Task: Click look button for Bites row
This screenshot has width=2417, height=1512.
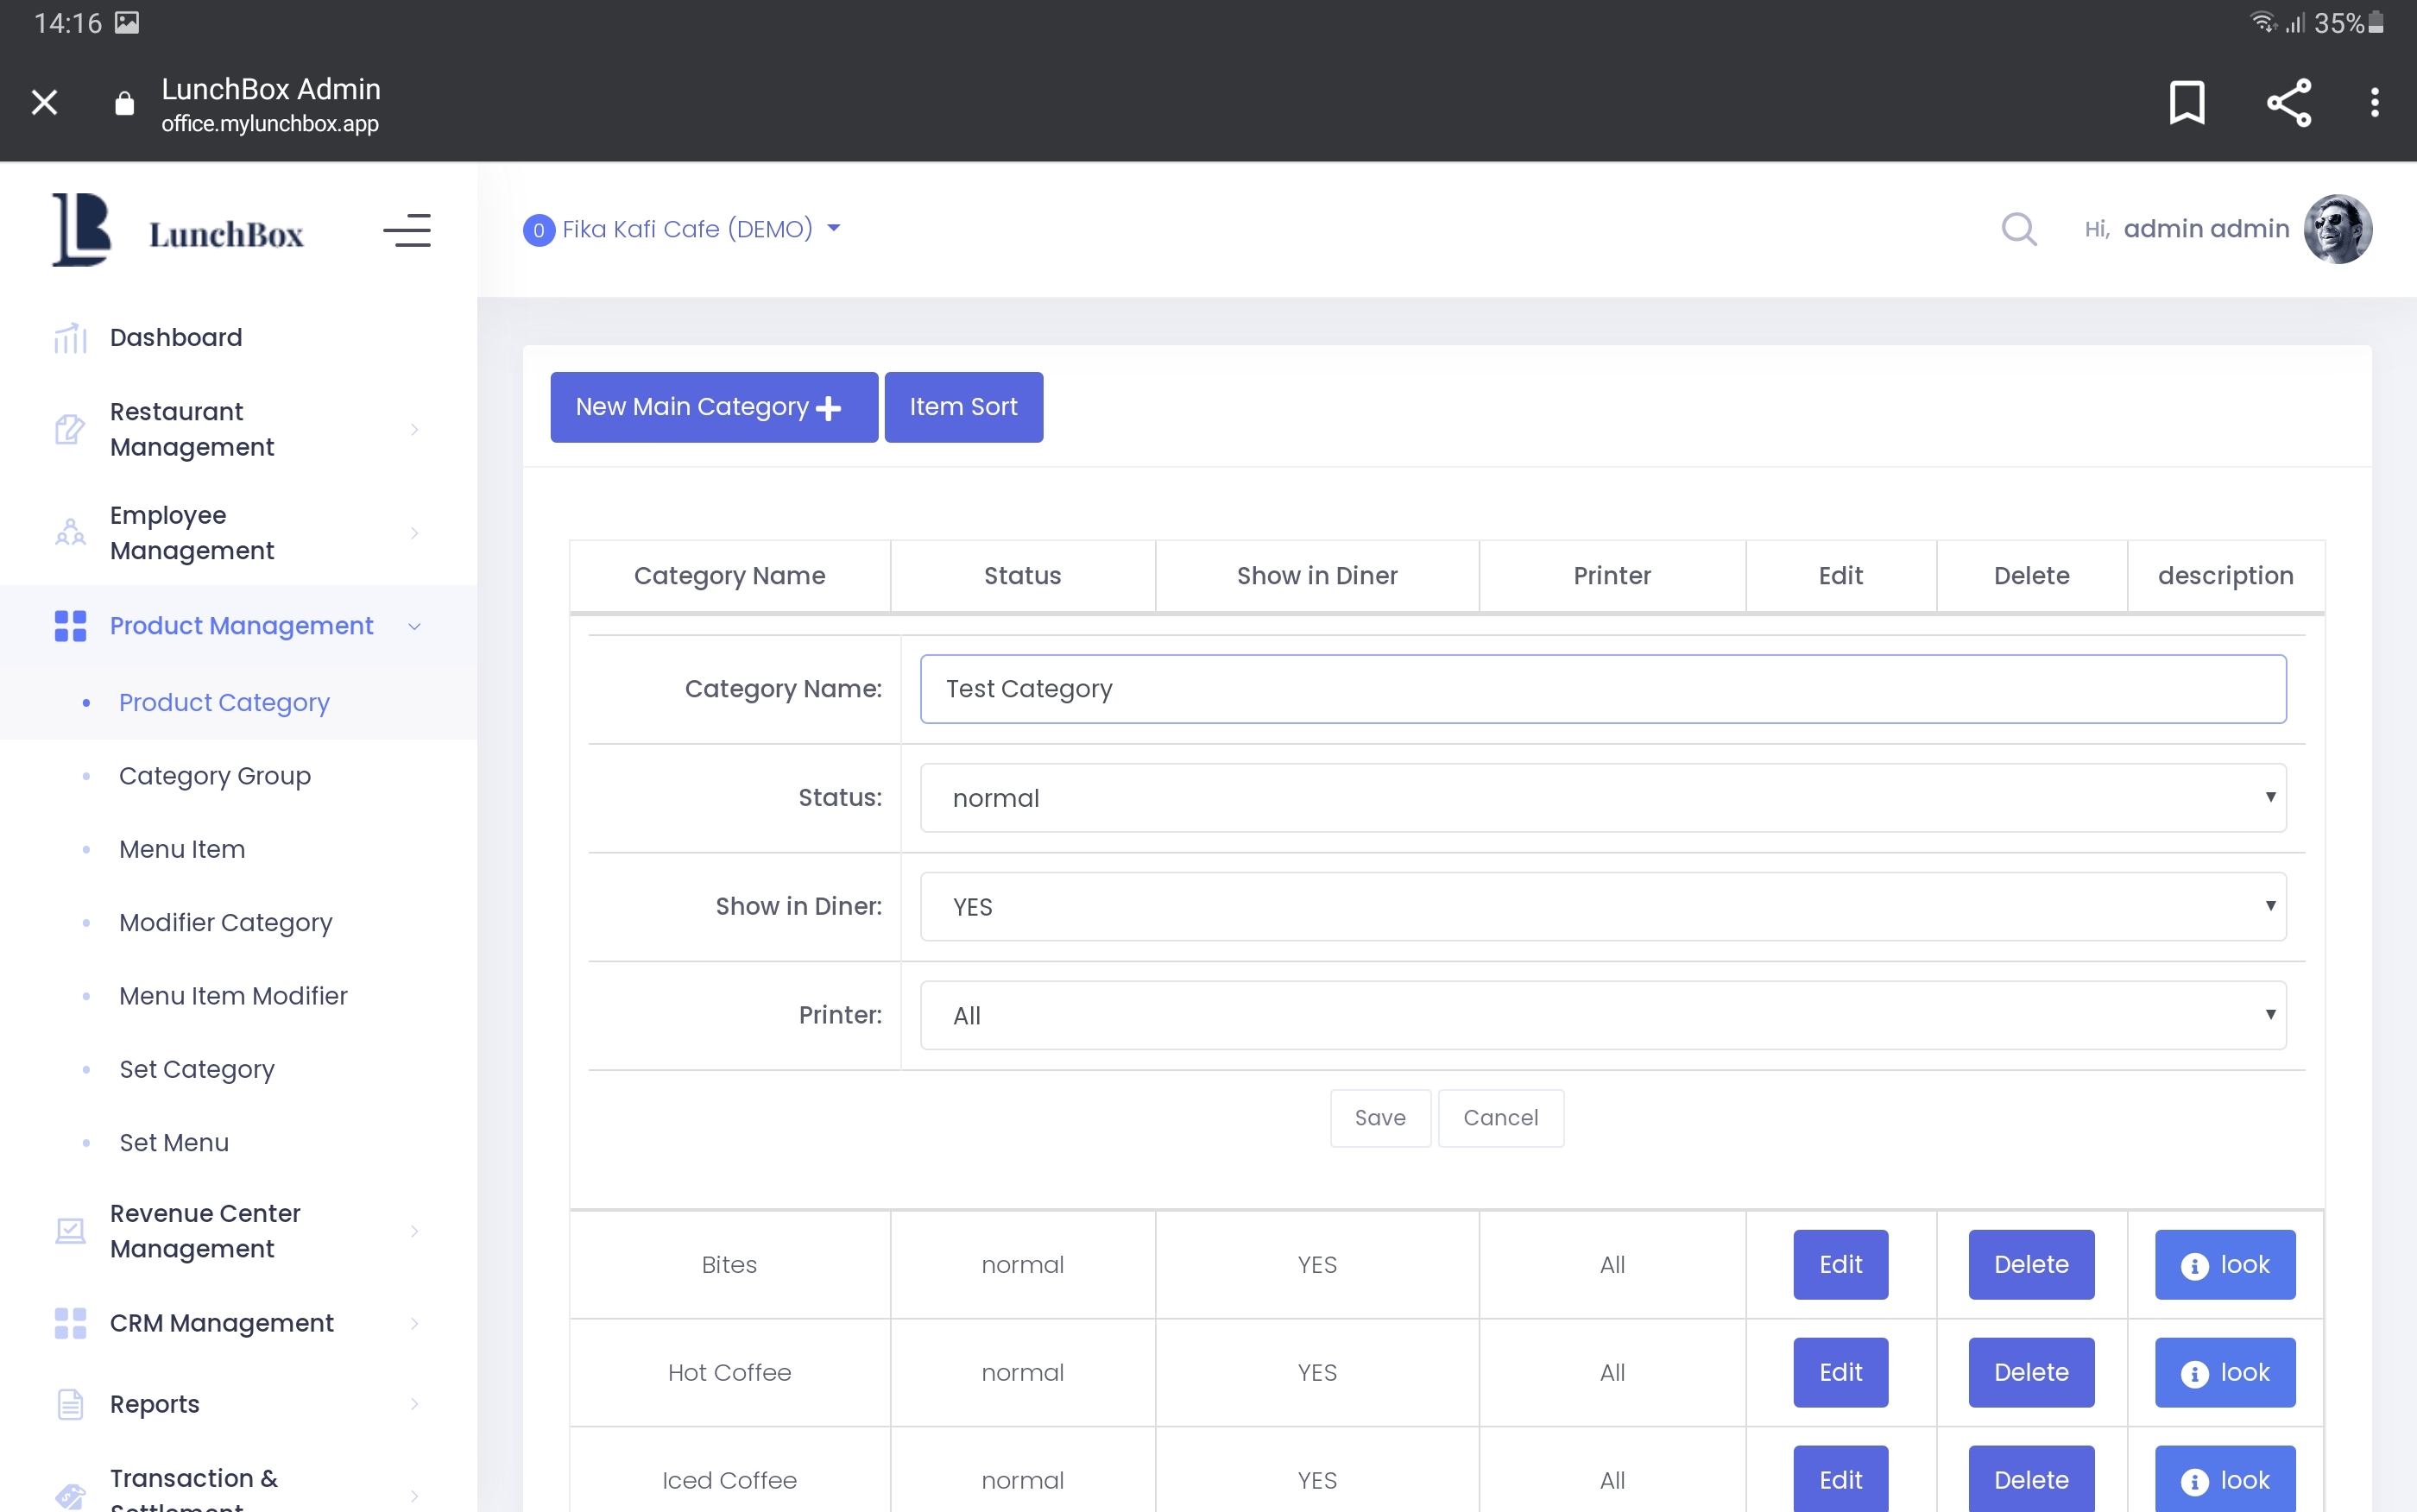Action: (x=2224, y=1265)
